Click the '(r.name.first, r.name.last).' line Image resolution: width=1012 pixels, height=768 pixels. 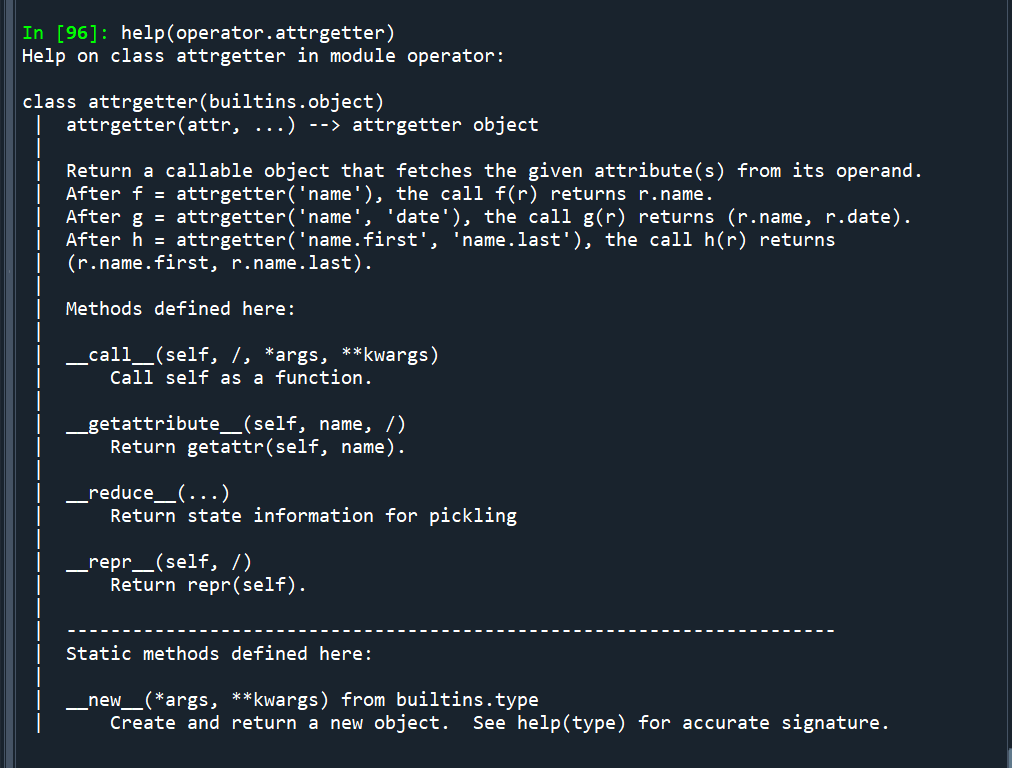pos(225,263)
